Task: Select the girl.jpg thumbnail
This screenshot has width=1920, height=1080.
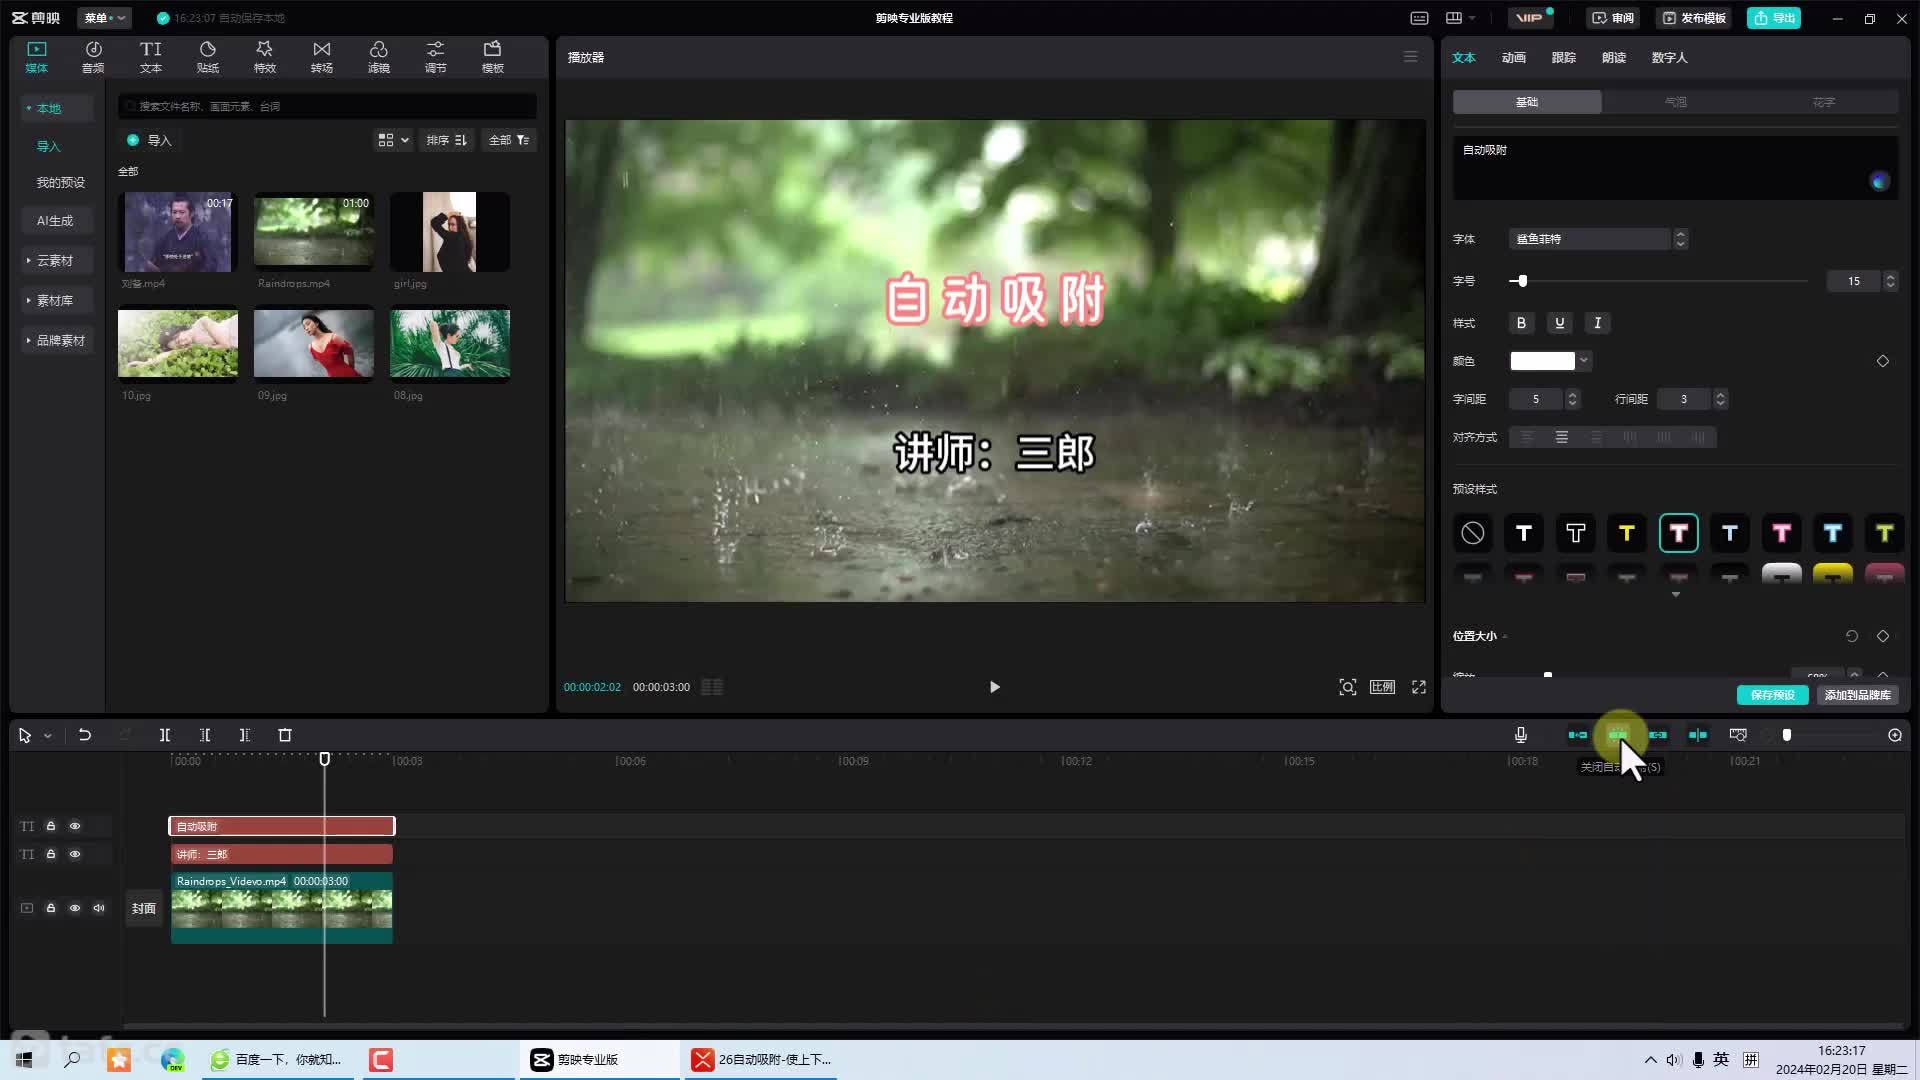Action: (450, 232)
